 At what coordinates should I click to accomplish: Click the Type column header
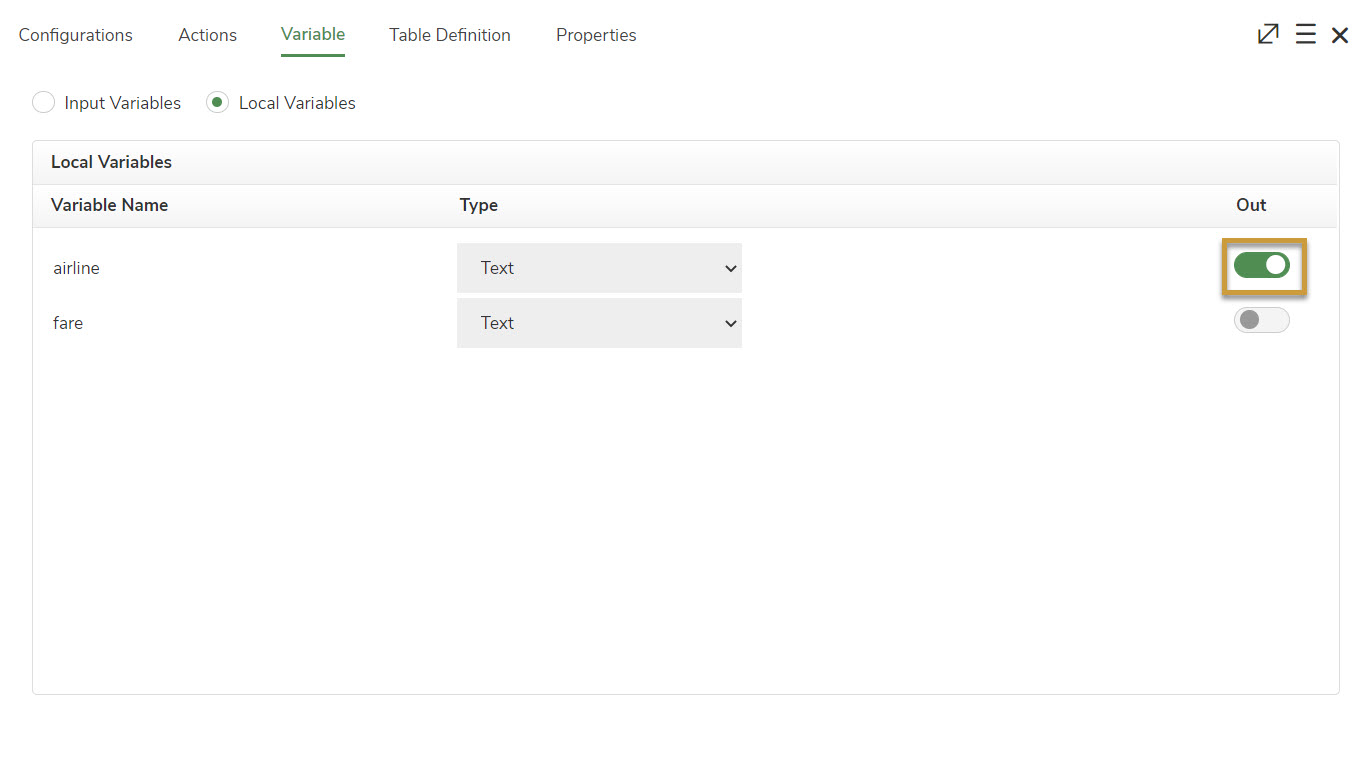tap(479, 205)
